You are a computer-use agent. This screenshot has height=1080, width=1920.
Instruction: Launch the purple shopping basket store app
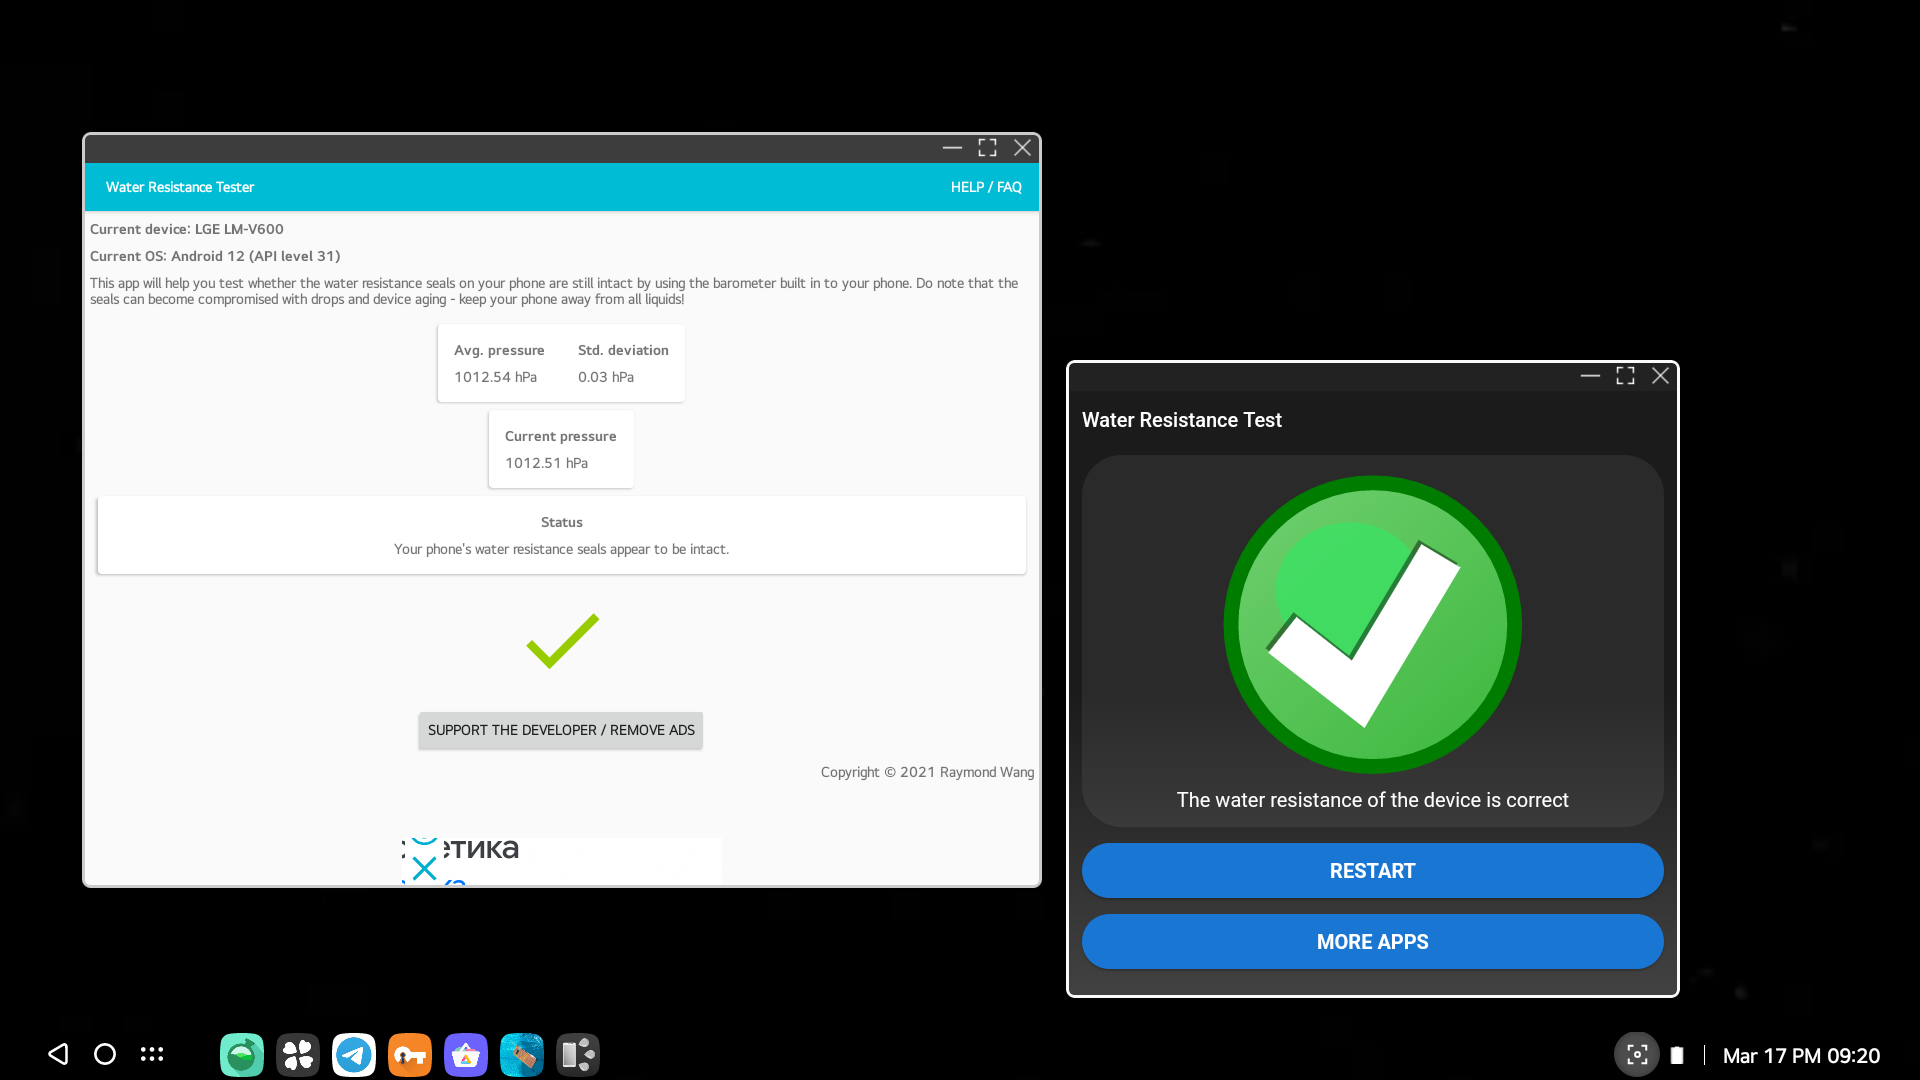click(x=466, y=1055)
